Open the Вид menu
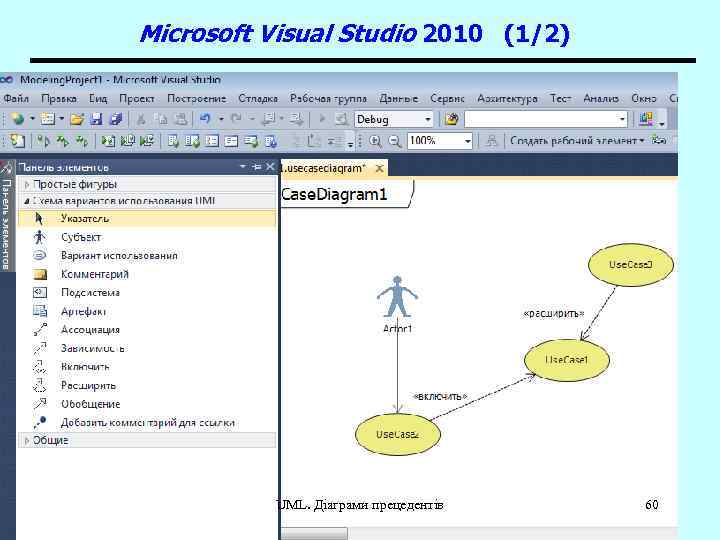 (x=98, y=99)
